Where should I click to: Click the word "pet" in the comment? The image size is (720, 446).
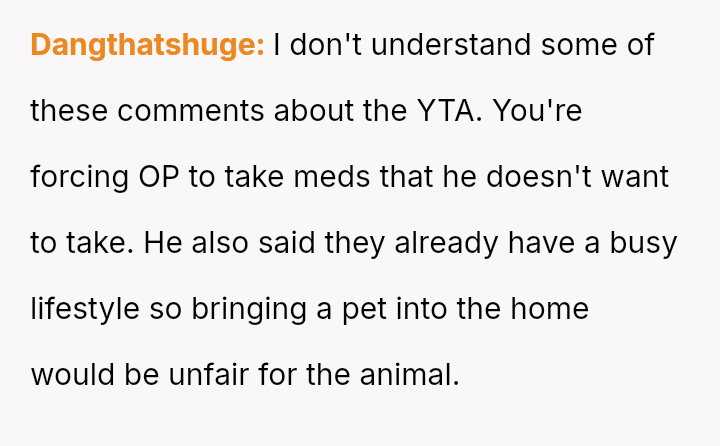pos(364,310)
